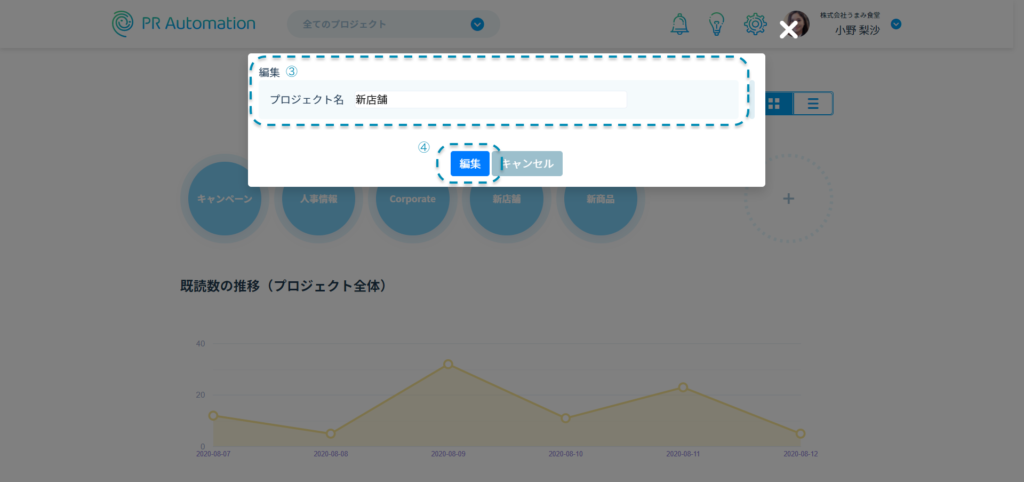Close the dialog with the X icon
Viewport: 1024px width, 482px height.
tap(789, 30)
